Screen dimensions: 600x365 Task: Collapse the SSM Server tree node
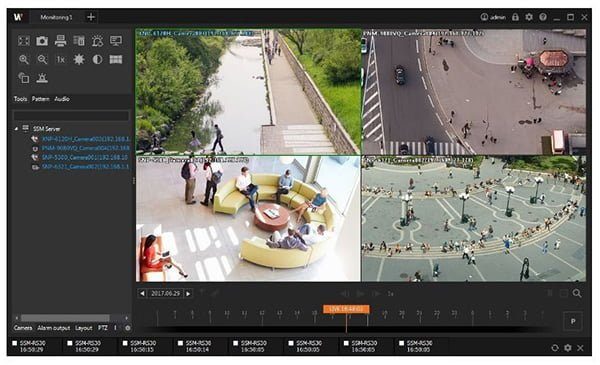click(x=16, y=129)
